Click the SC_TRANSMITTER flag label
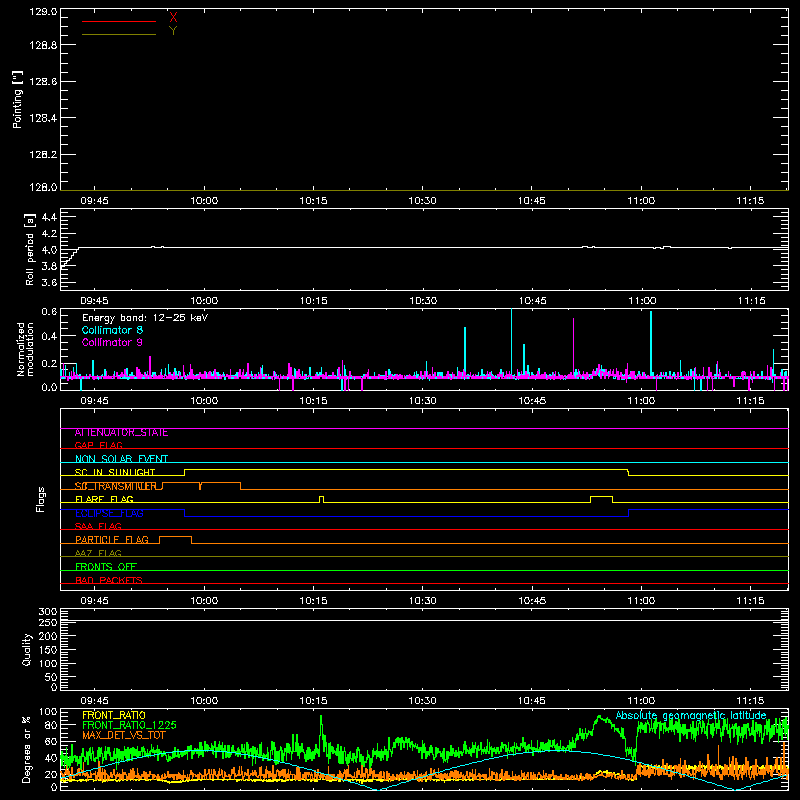Screen dimensions: 800x800 [115, 486]
